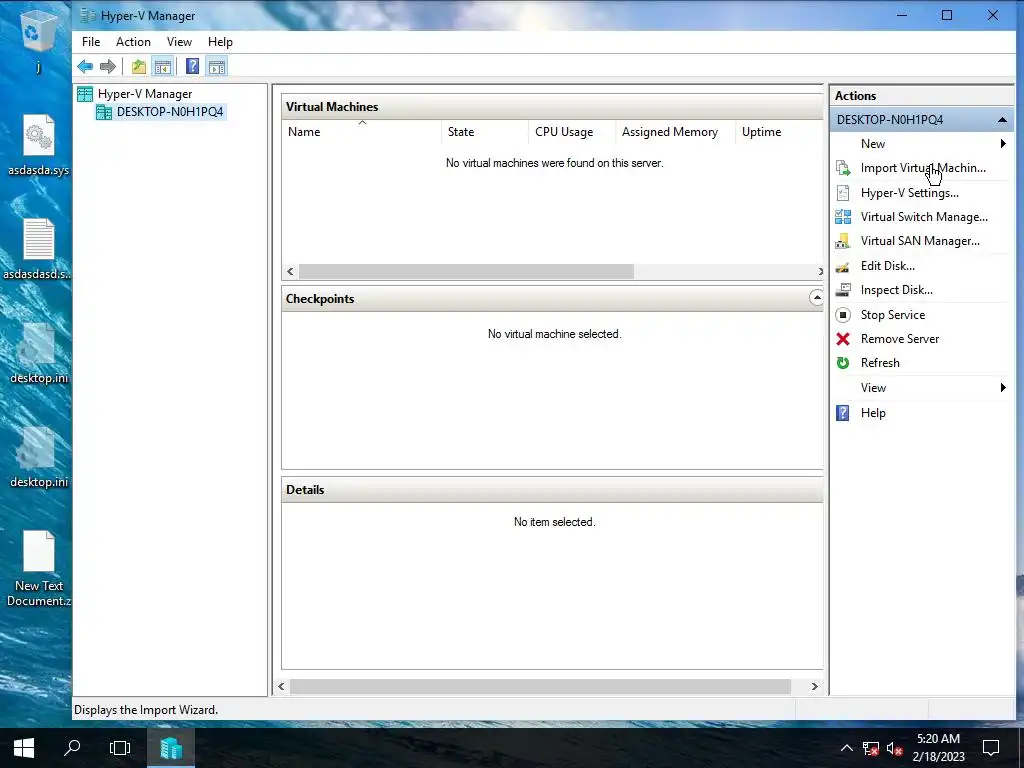Open the Help menu
Image resolution: width=1024 pixels, height=768 pixels.
(220, 42)
